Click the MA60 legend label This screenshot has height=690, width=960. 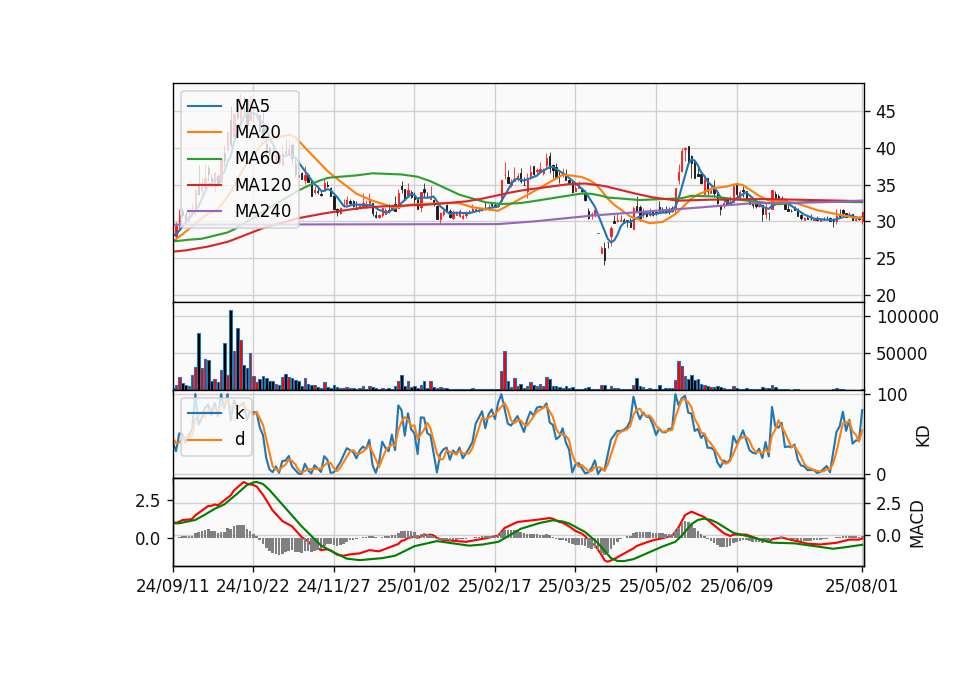[258, 158]
